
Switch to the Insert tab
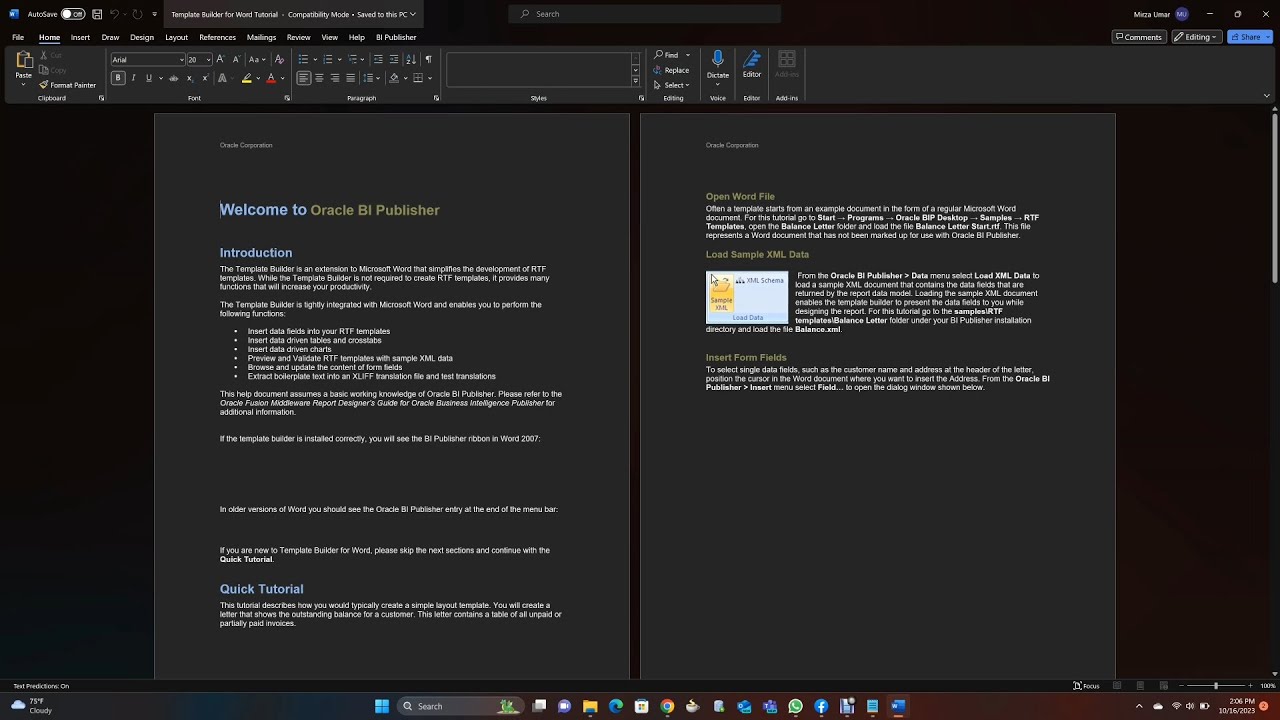coord(80,37)
